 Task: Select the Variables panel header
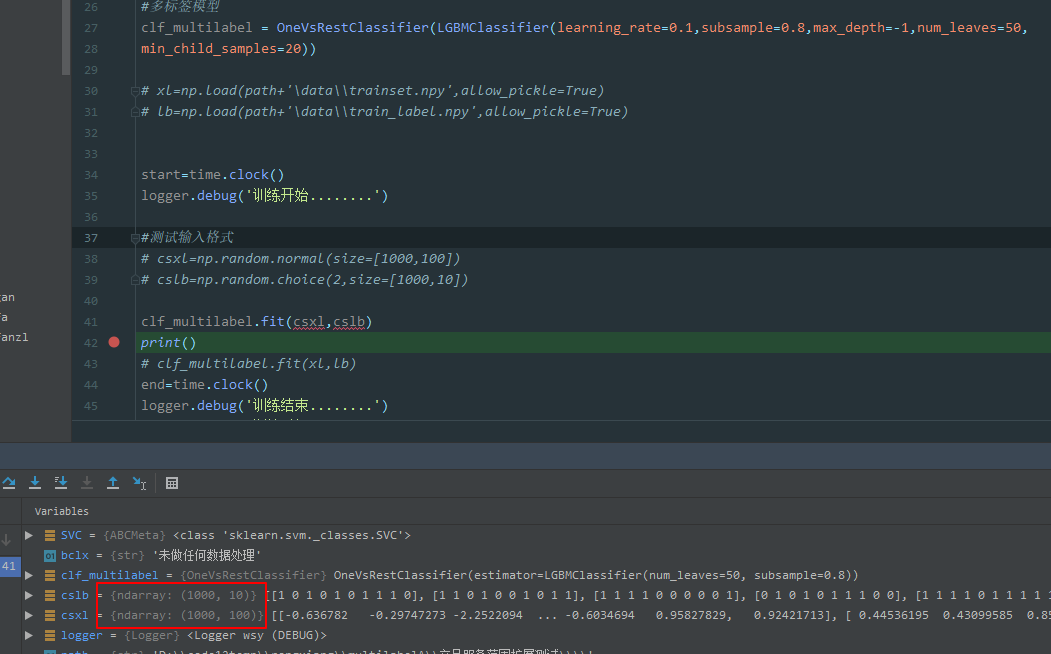62,511
